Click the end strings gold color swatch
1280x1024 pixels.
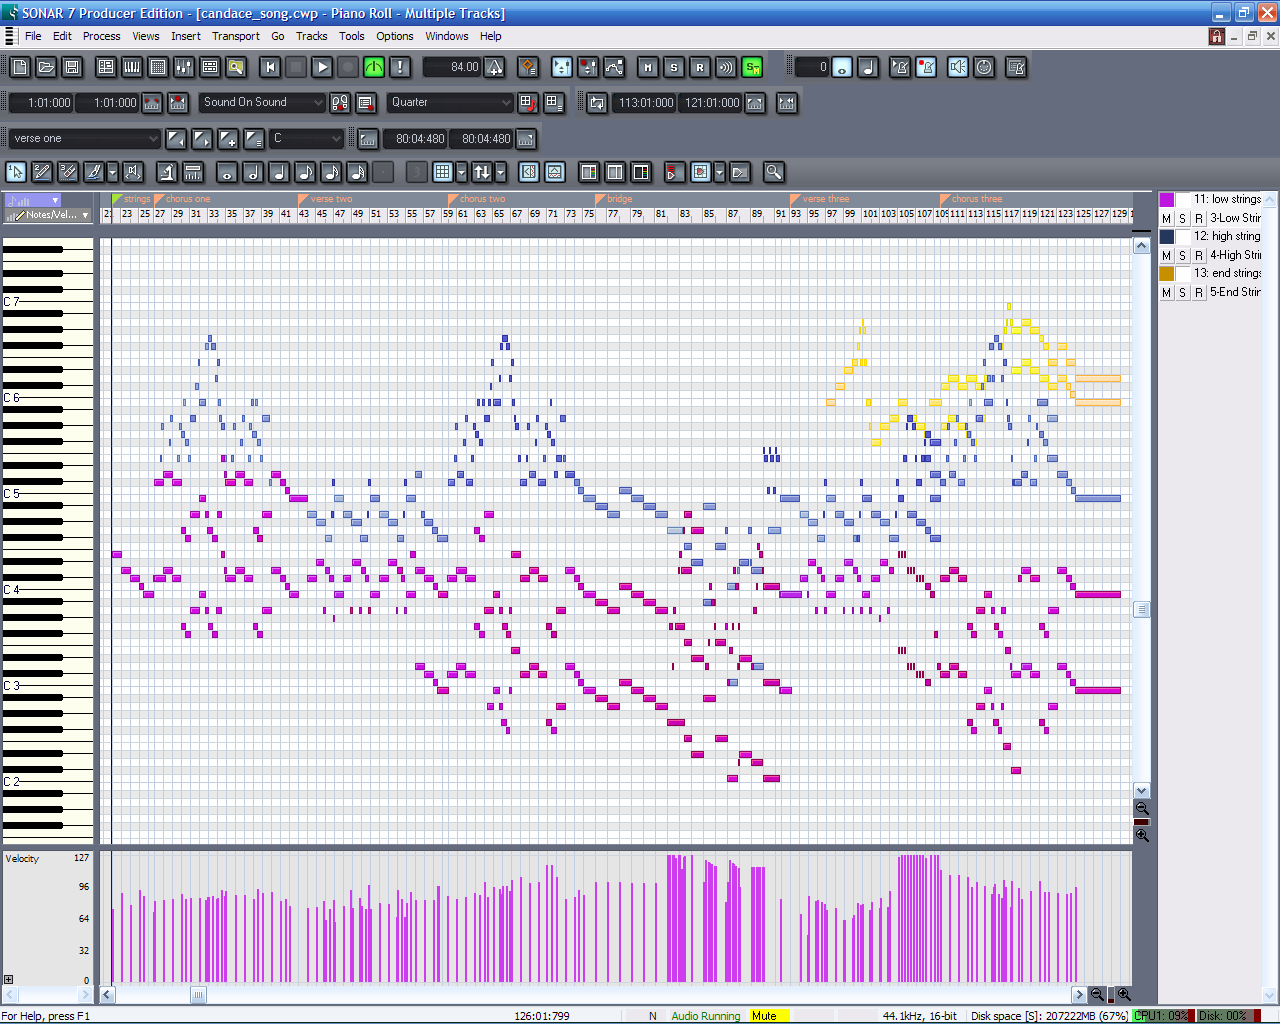(x=1167, y=273)
